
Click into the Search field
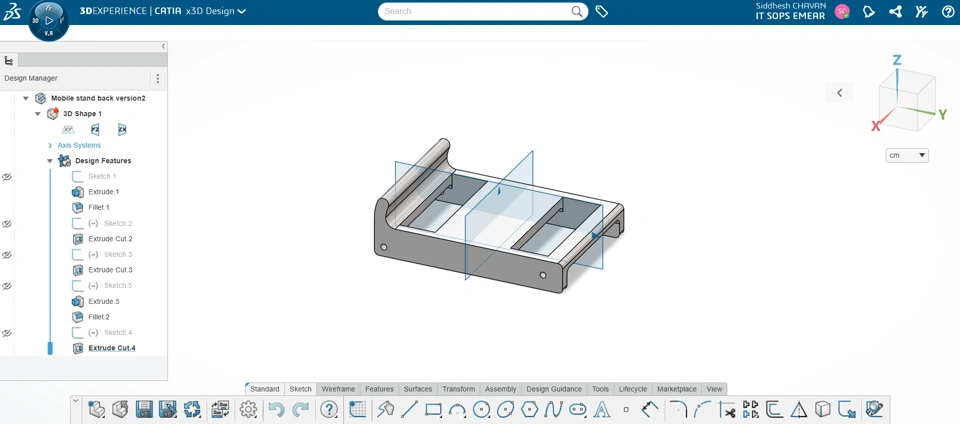[x=478, y=11]
